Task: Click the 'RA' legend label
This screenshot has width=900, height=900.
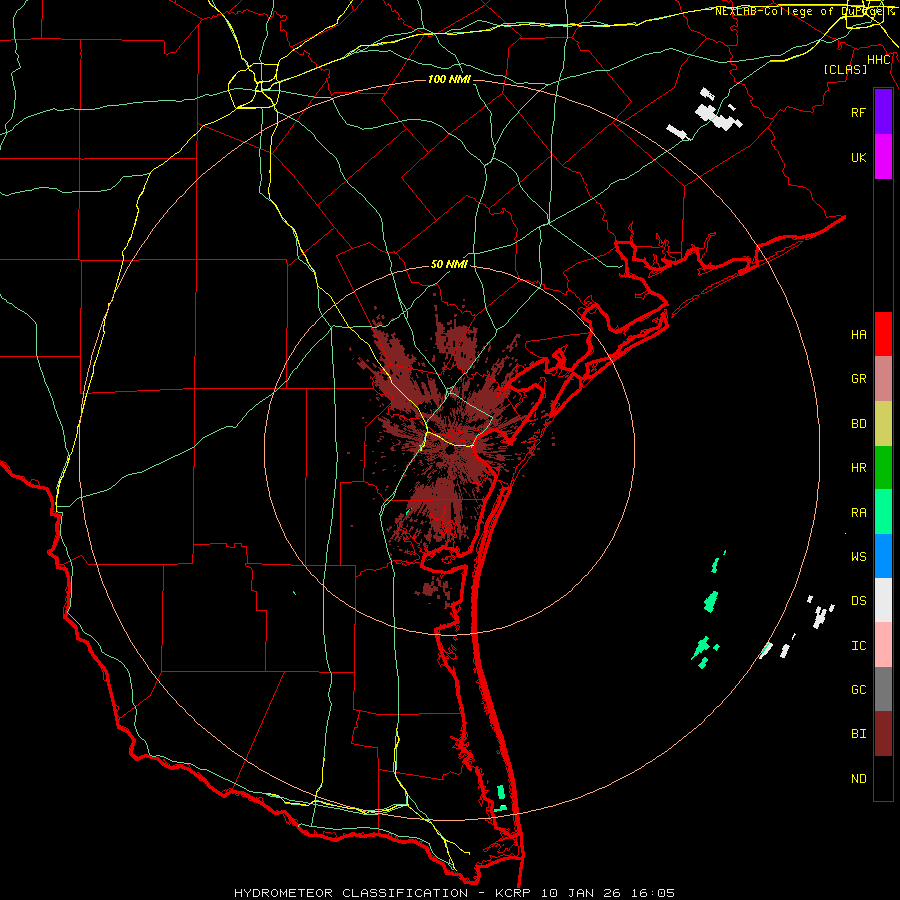Action: tap(859, 513)
